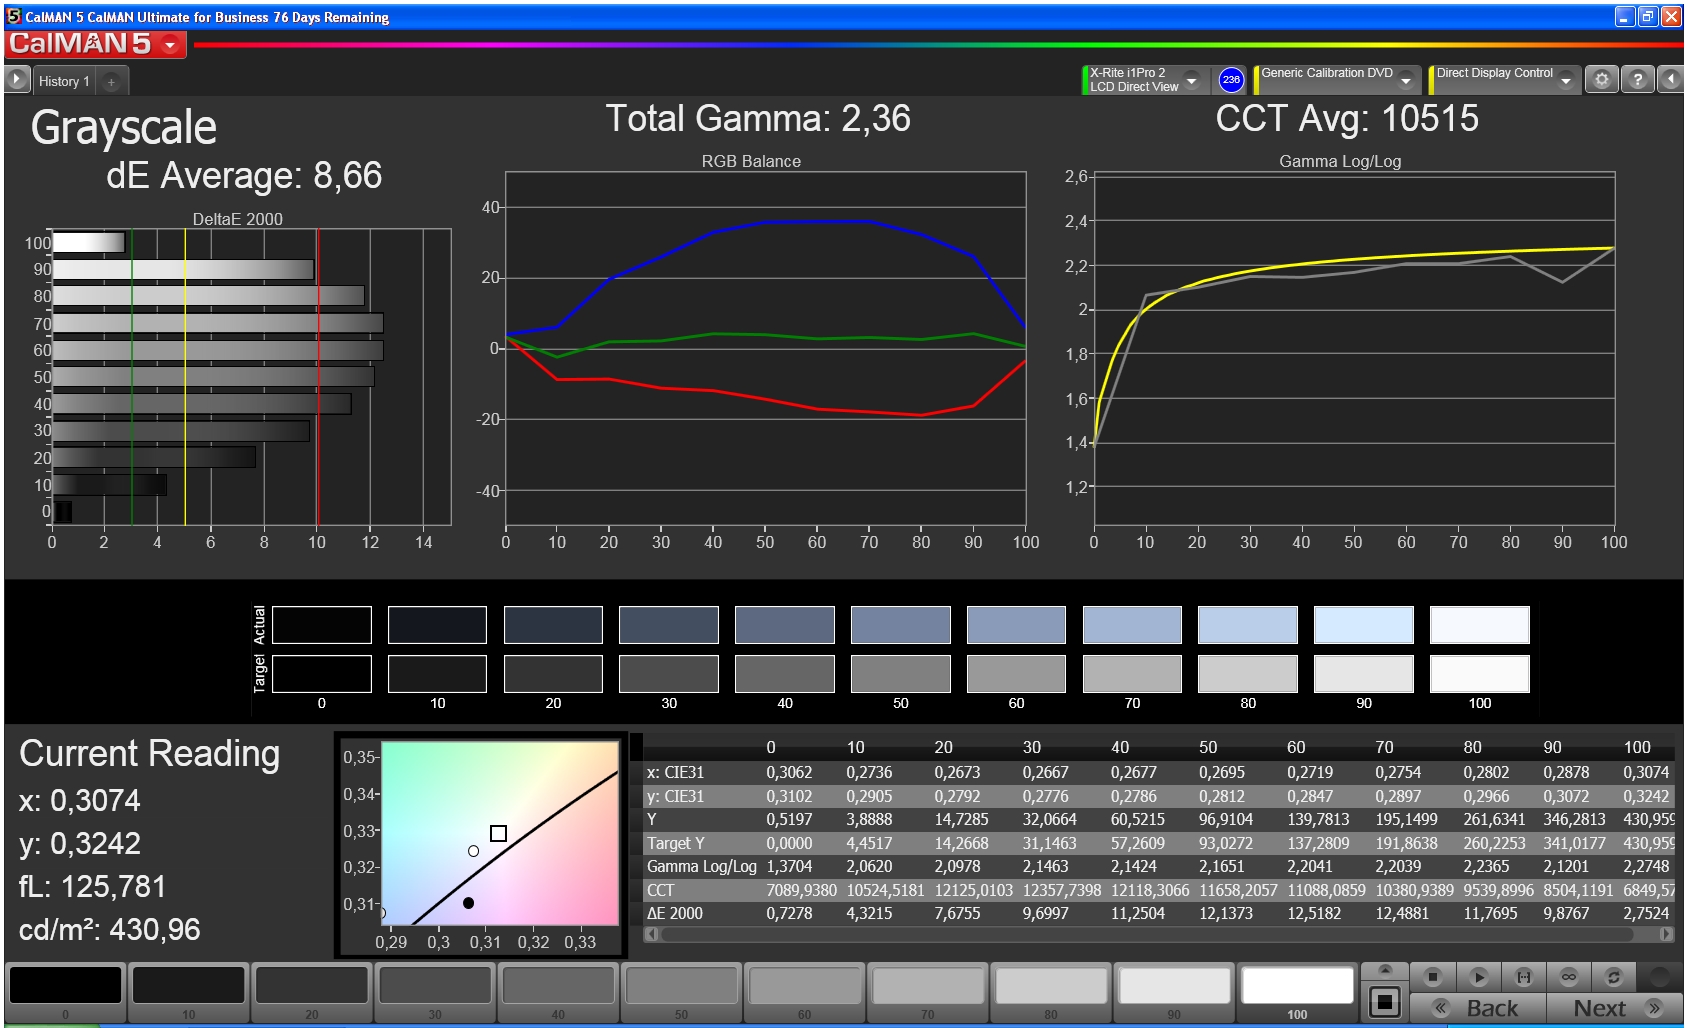Click the Back button
1688x1028 pixels.
click(1478, 1008)
